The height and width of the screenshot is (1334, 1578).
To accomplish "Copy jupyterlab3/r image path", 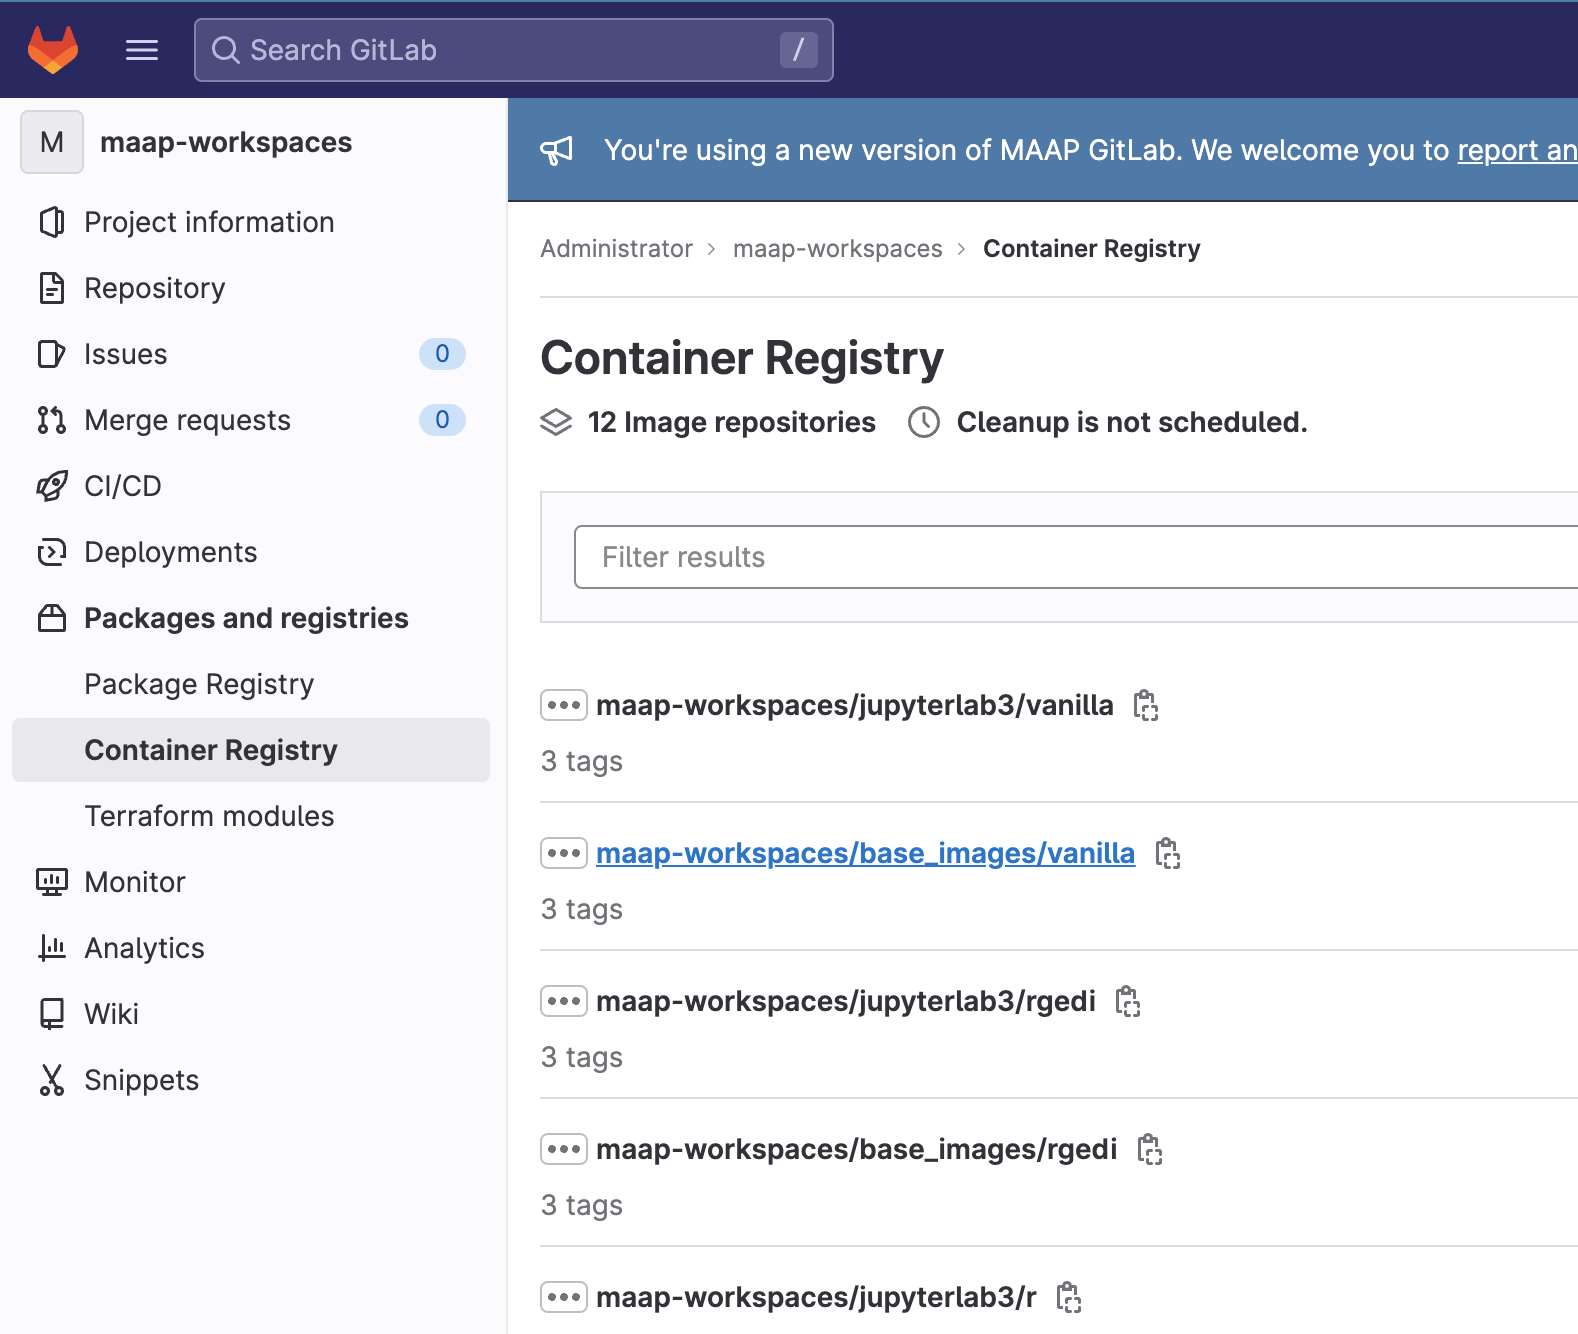I will [1069, 1297].
